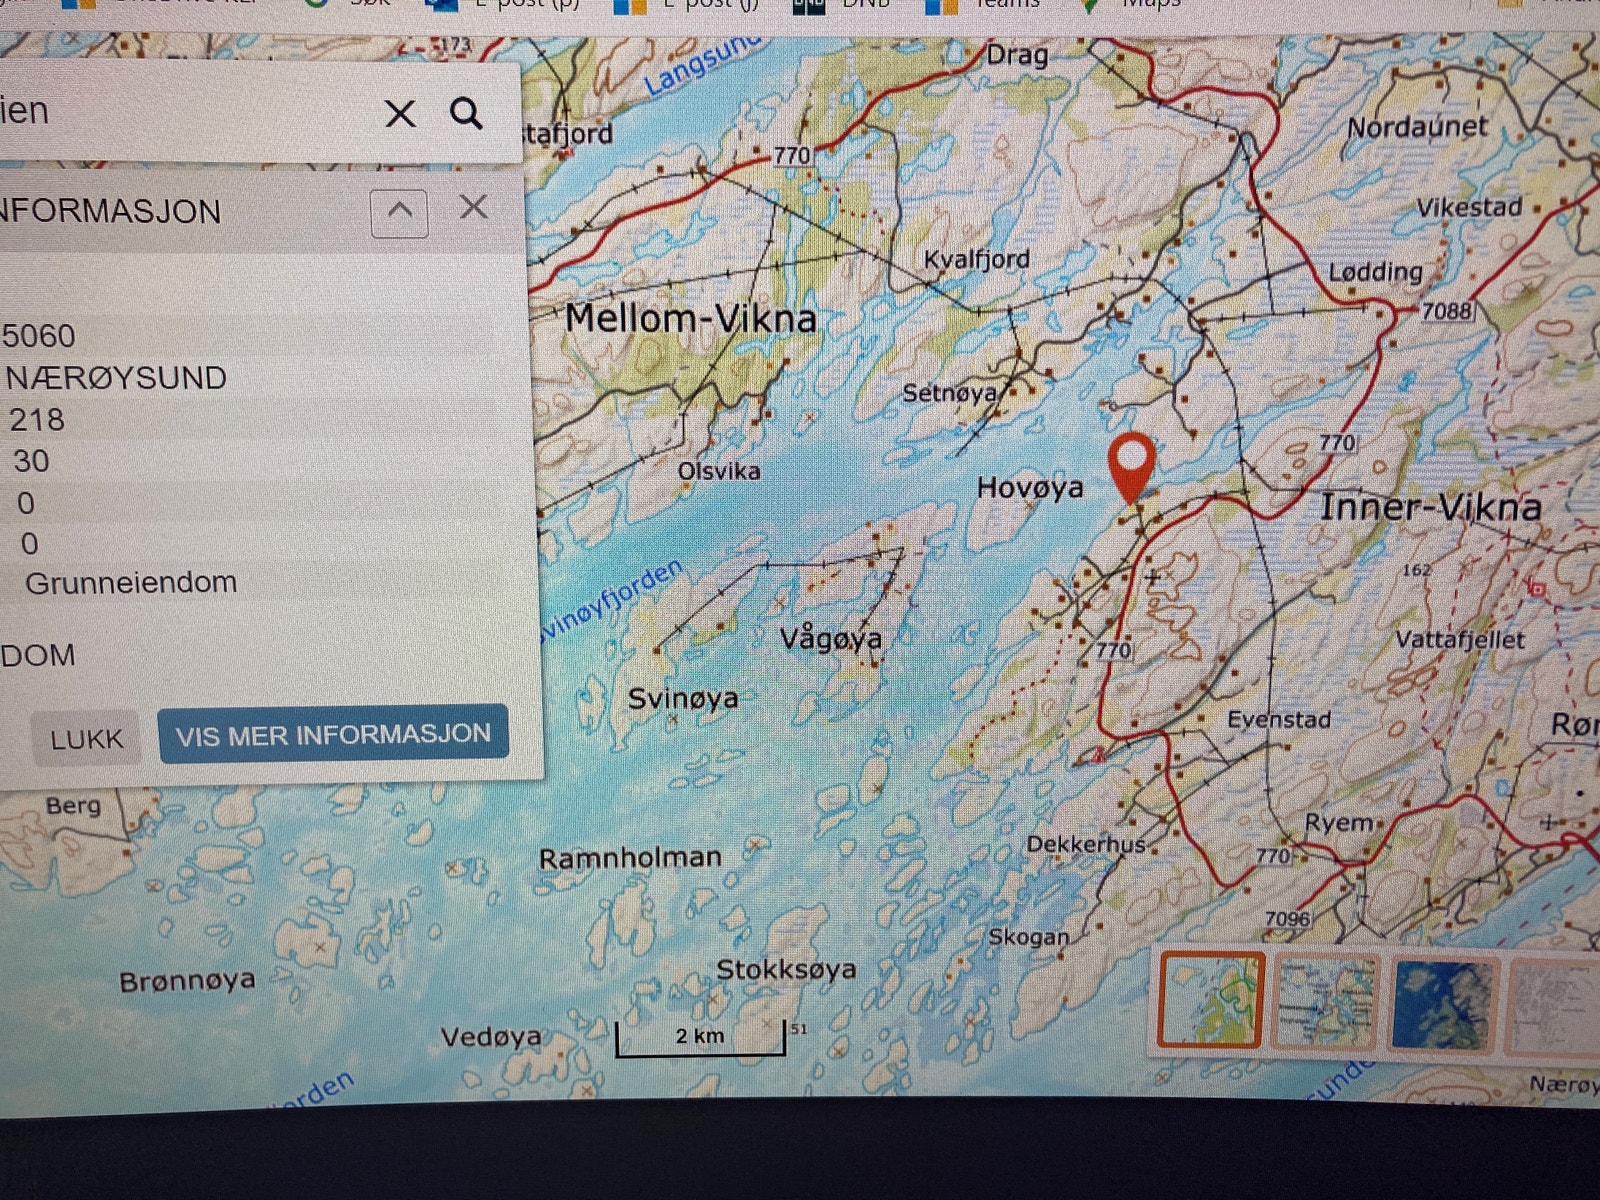Click the 2 km scale bar
This screenshot has height=1200, width=1600.
tap(700, 1038)
